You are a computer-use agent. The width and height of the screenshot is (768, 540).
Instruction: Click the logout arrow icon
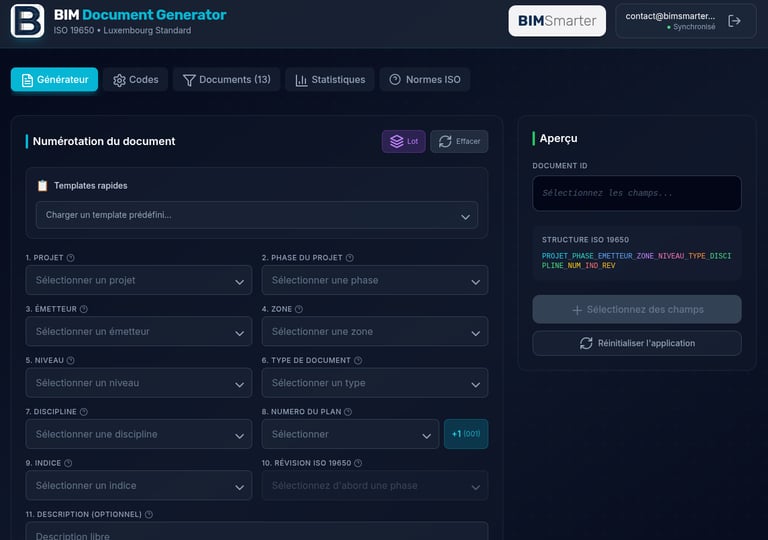click(734, 21)
